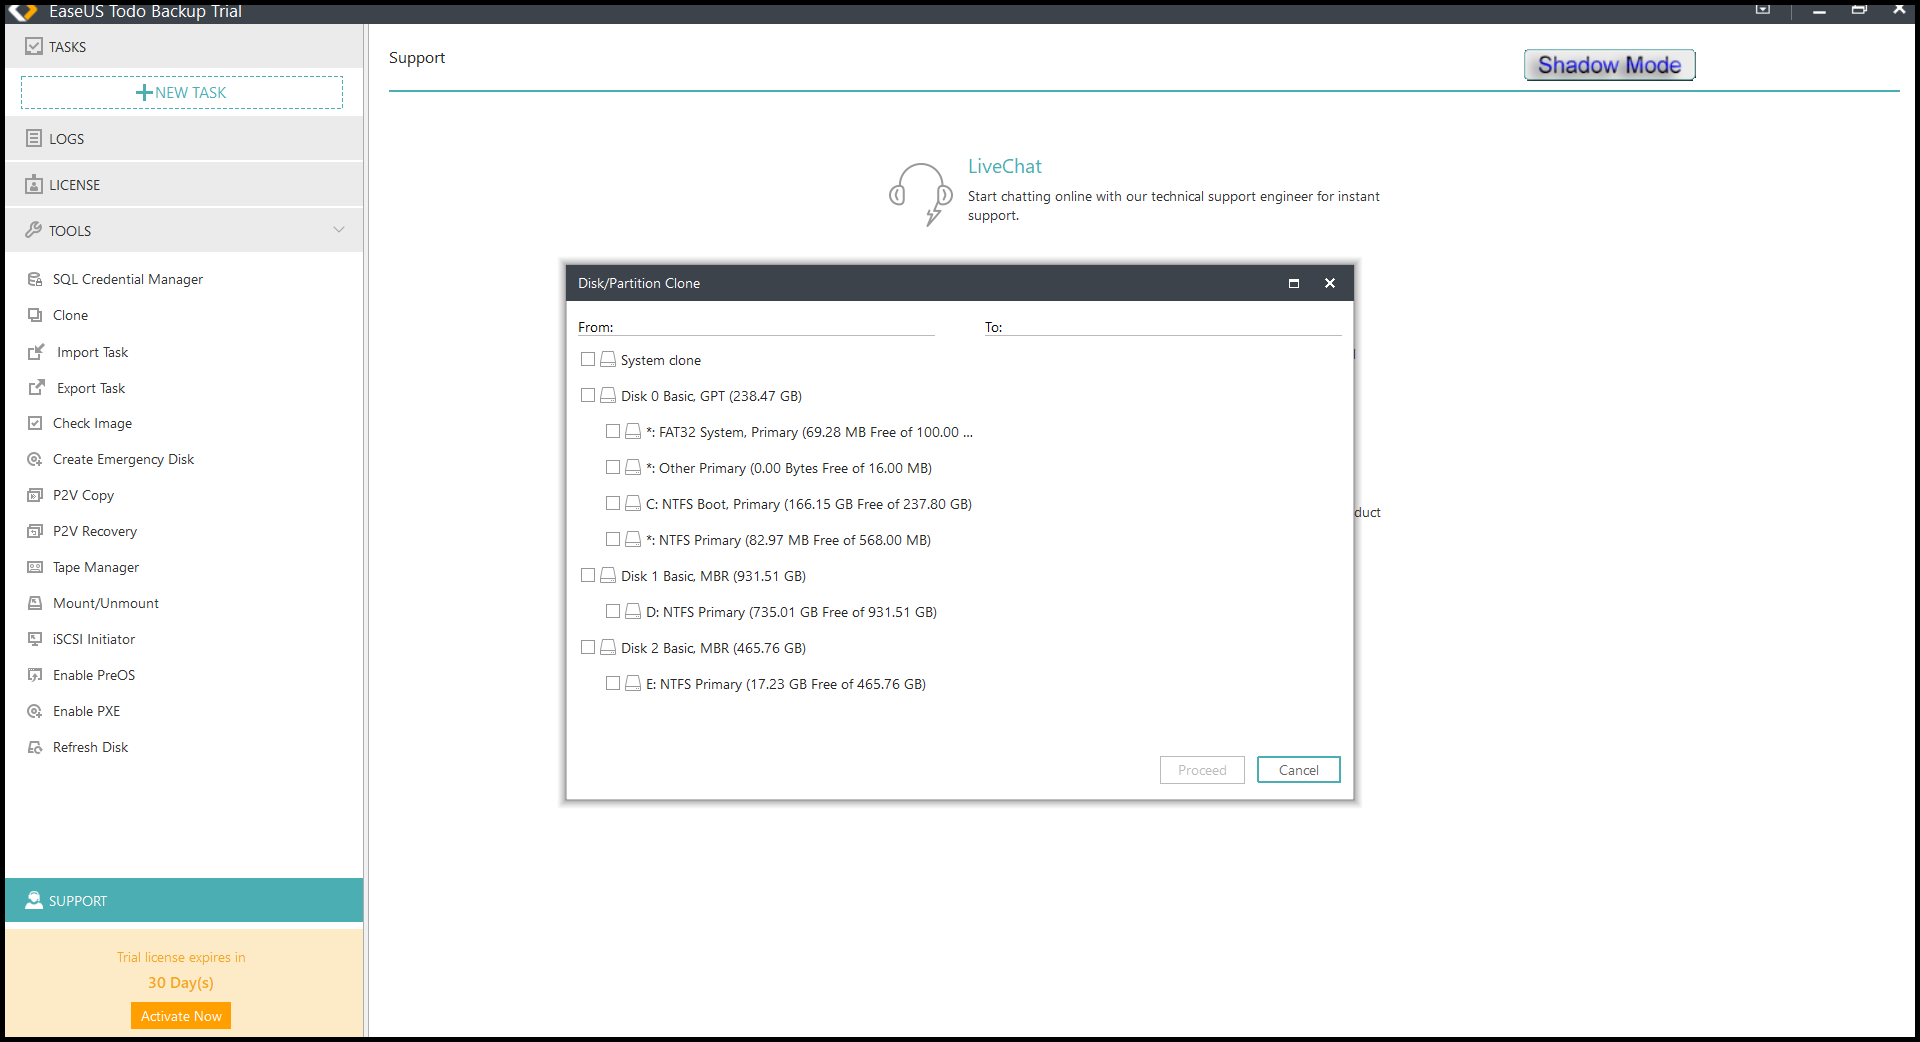Click the EaseUS application logo icon
The image size is (1920, 1042).
pyautogui.click(x=23, y=12)
